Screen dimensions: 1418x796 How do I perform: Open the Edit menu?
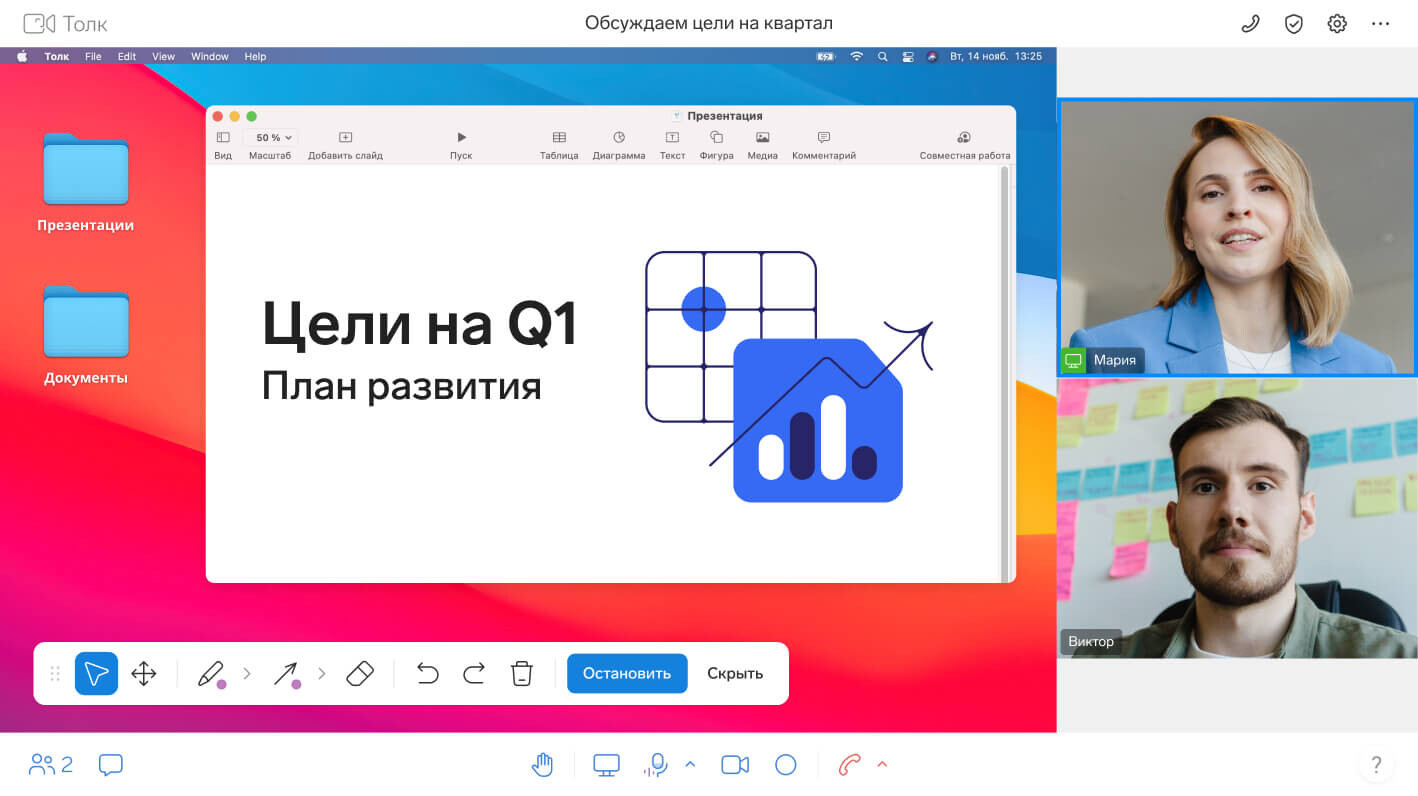click(x=127, y=57)
